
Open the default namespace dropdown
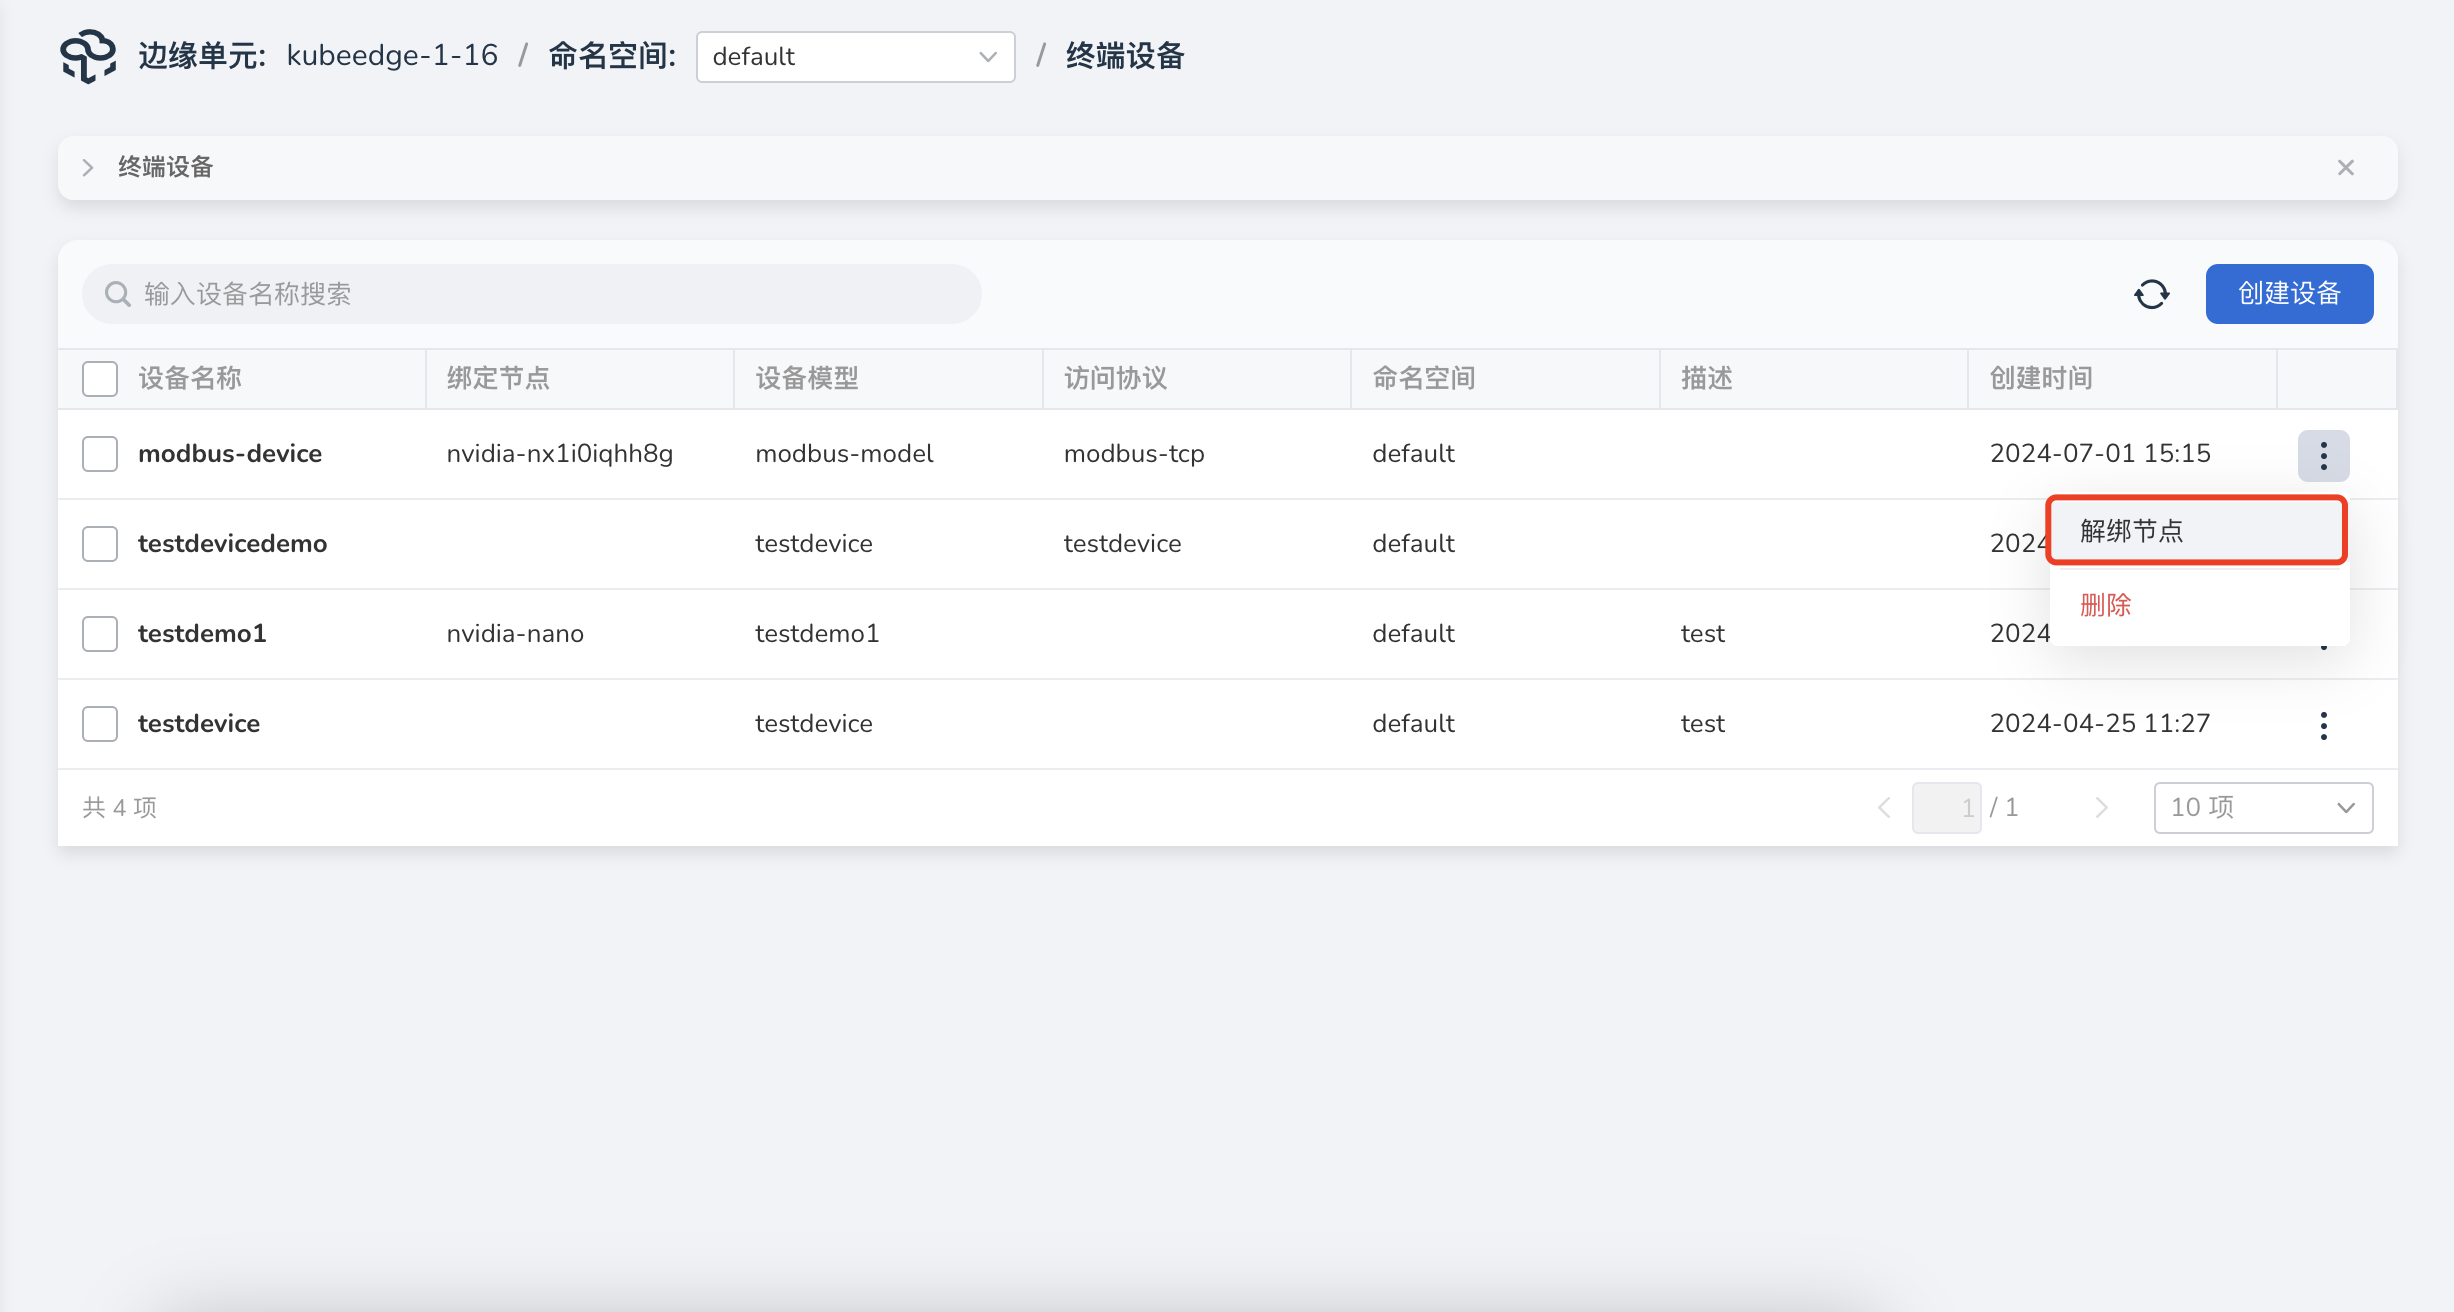click(x=855, y=57)
